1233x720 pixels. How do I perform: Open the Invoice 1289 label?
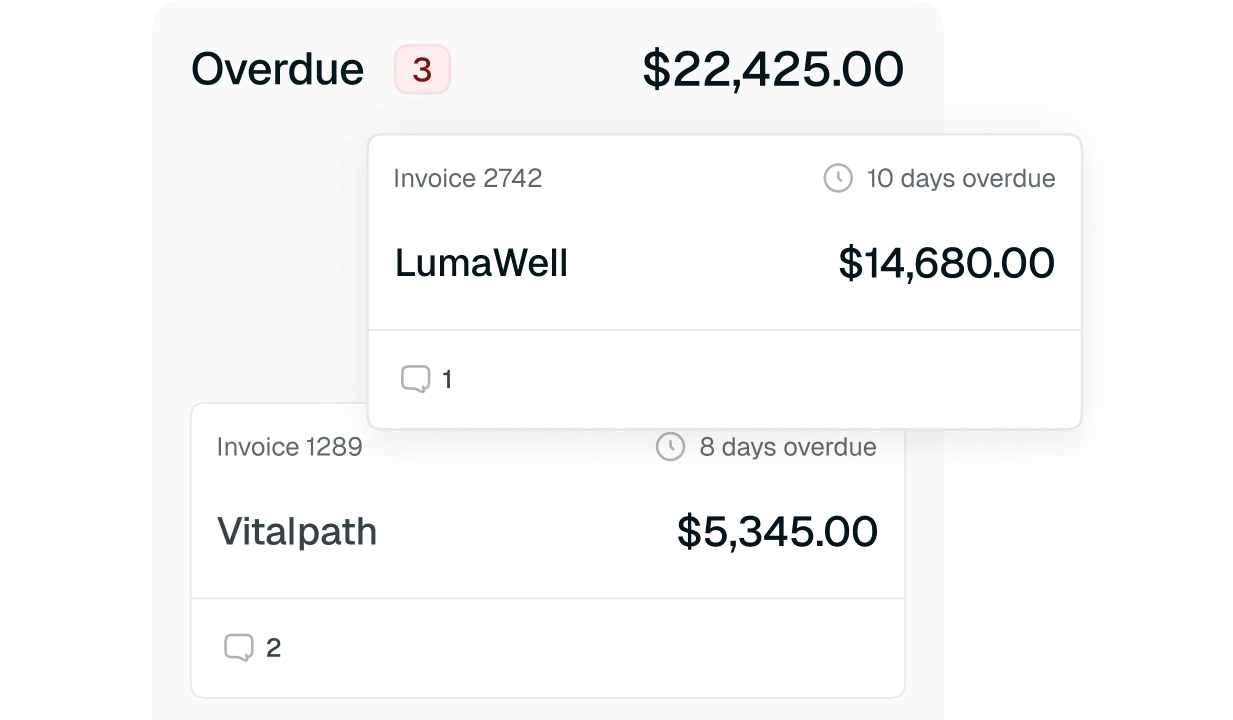(289, 447)
